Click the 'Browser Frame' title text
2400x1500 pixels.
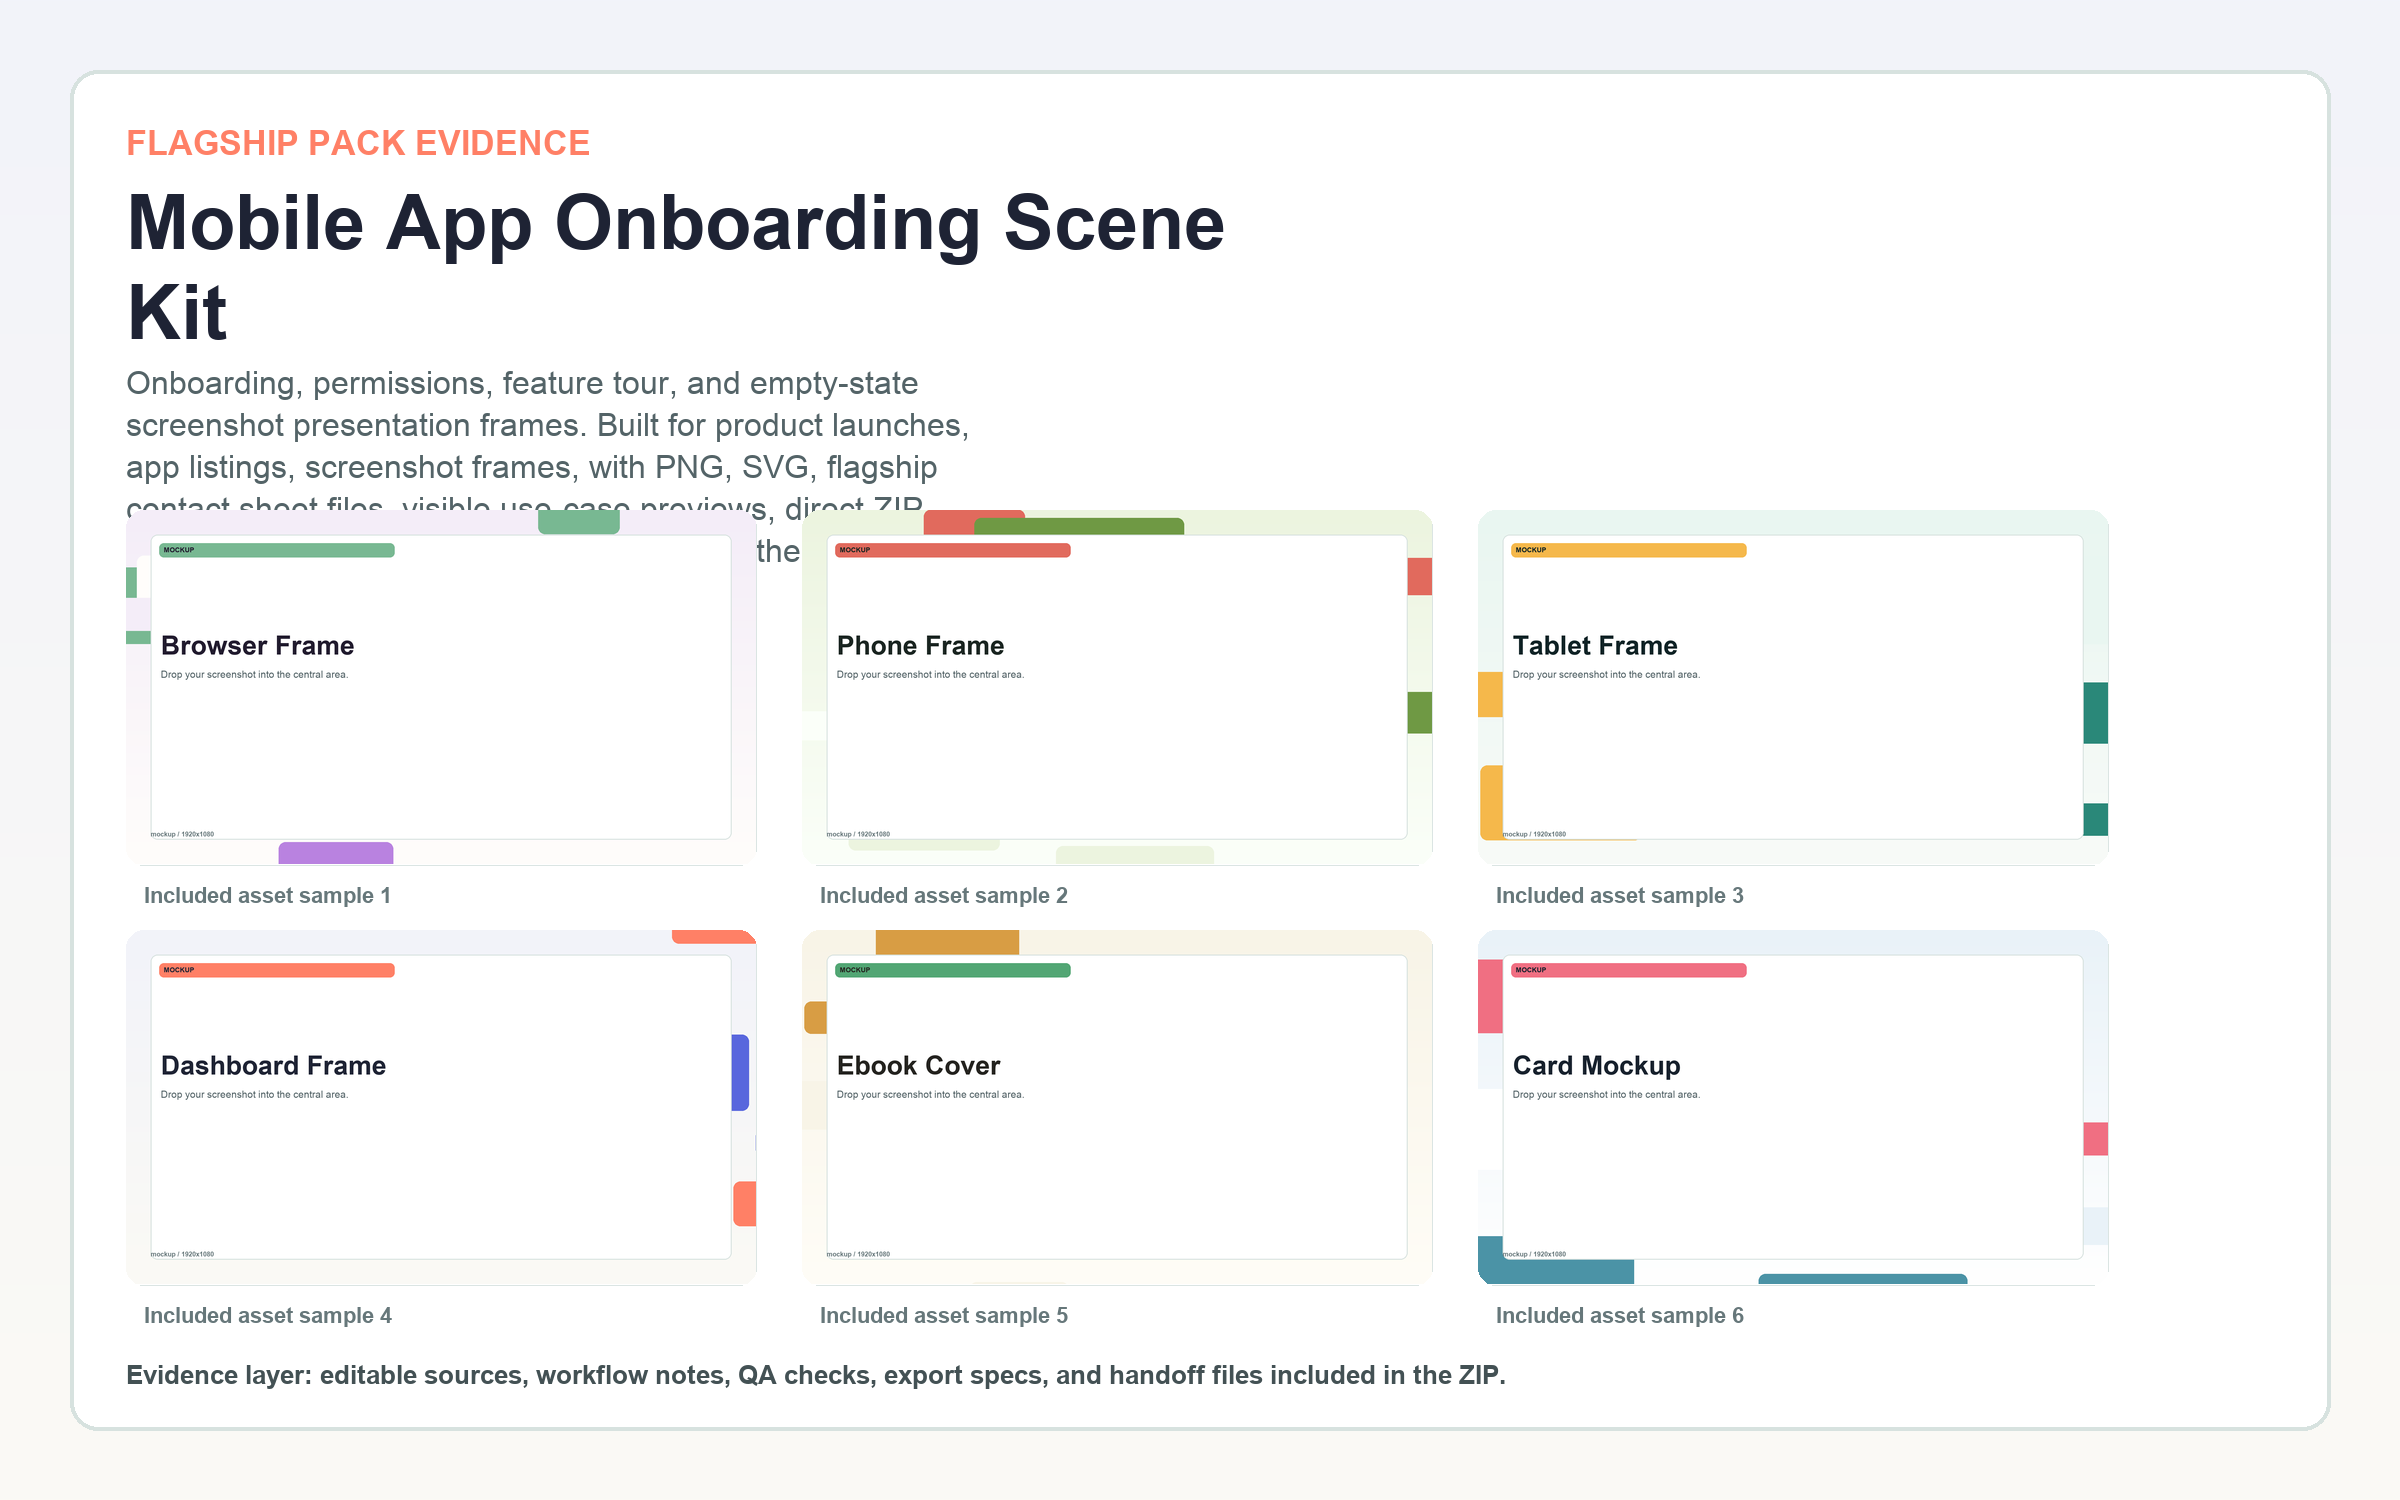tap(257, 646)
